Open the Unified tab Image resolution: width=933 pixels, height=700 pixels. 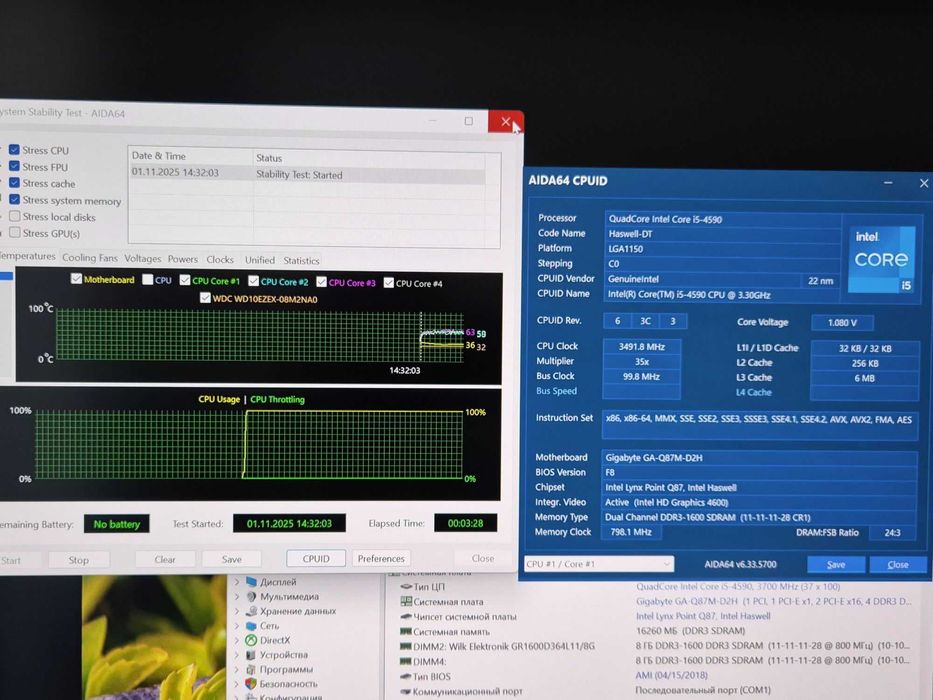[260, 260]
